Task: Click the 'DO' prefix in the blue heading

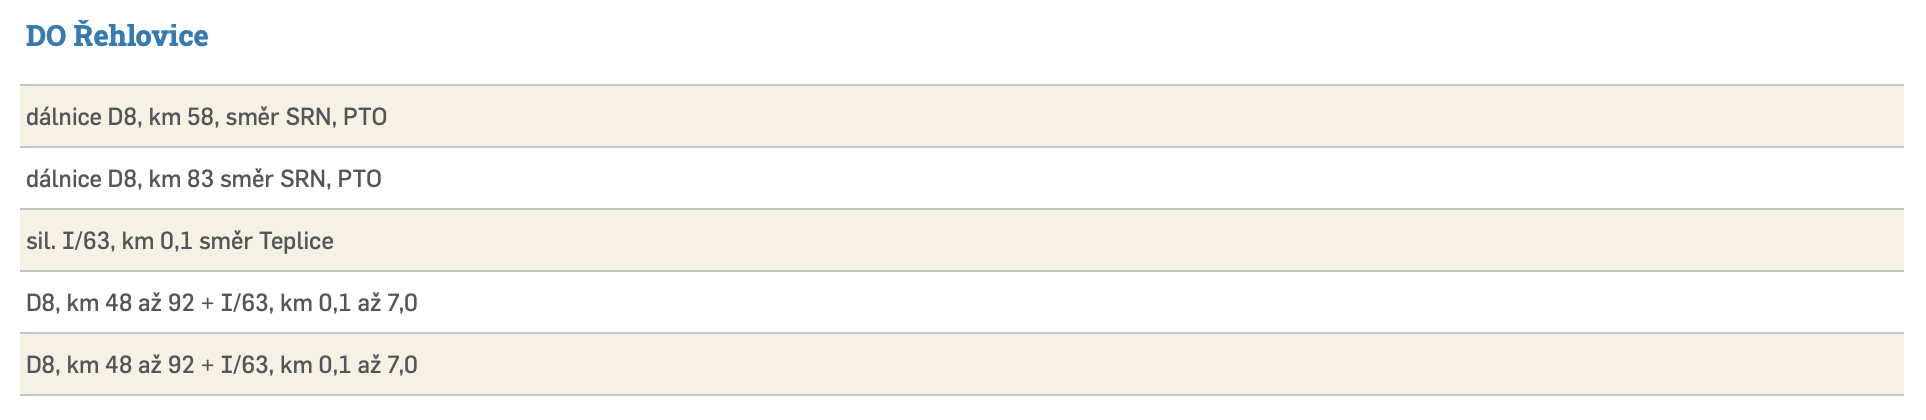Action: coord(46,36)
